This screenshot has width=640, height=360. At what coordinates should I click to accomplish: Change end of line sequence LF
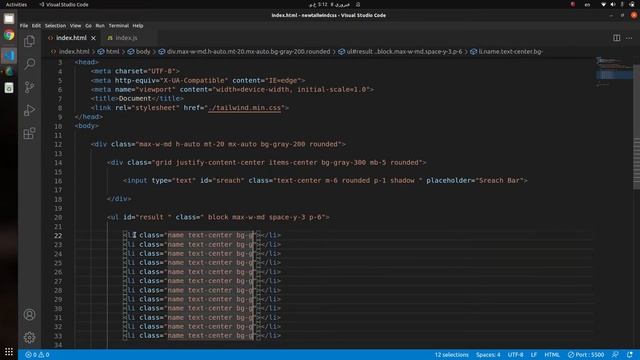coord(533,355)
